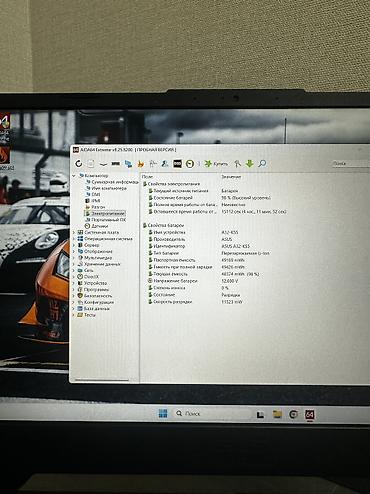Select the Конфигурация category
Screen dimensions: 370x494
point(96,302)
